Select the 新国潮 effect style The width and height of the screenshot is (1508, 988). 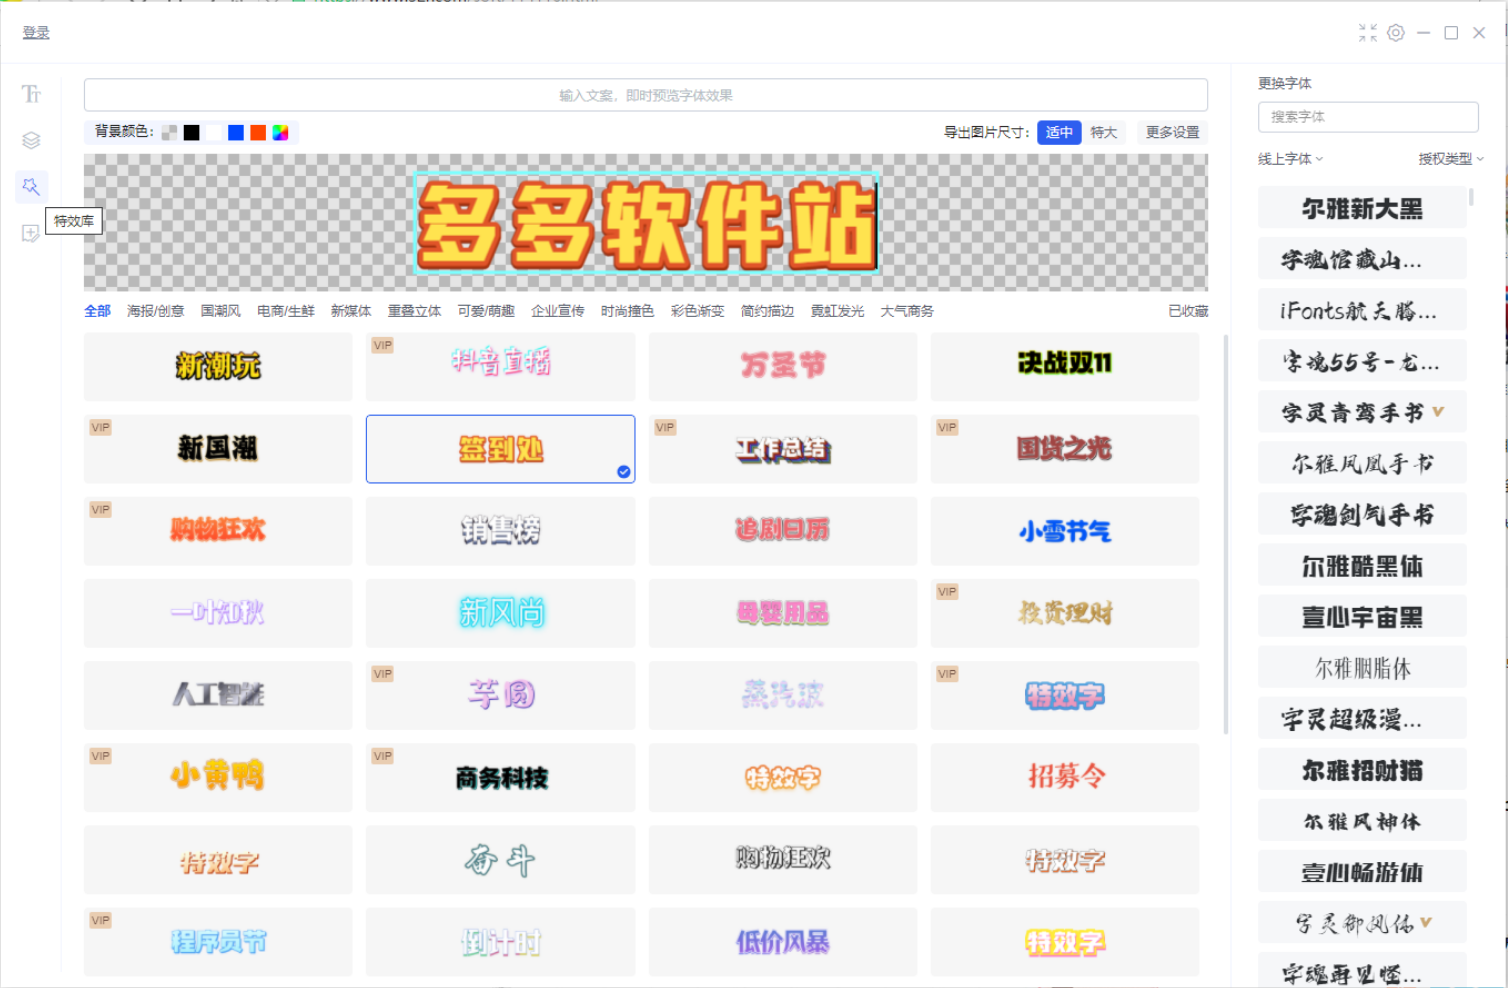point(218,449)
